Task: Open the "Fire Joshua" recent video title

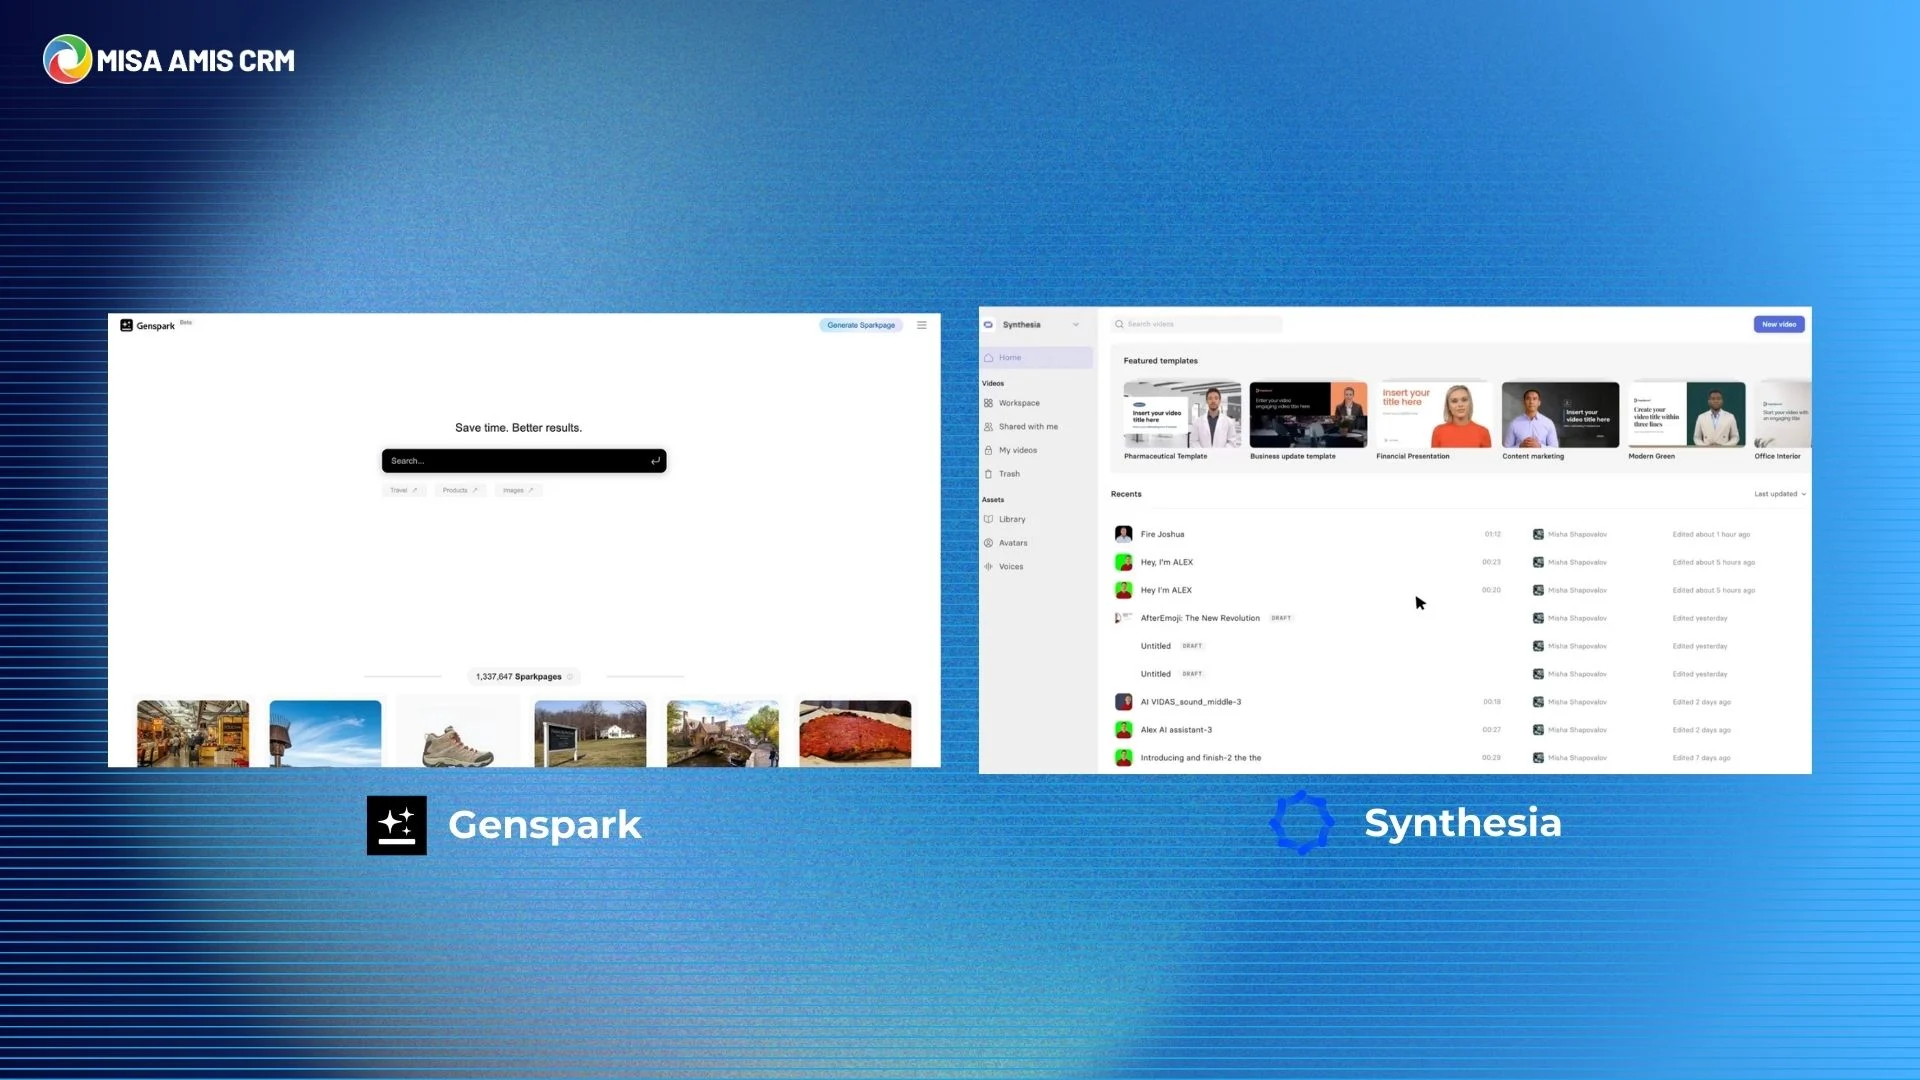Action: (1162, 535)
